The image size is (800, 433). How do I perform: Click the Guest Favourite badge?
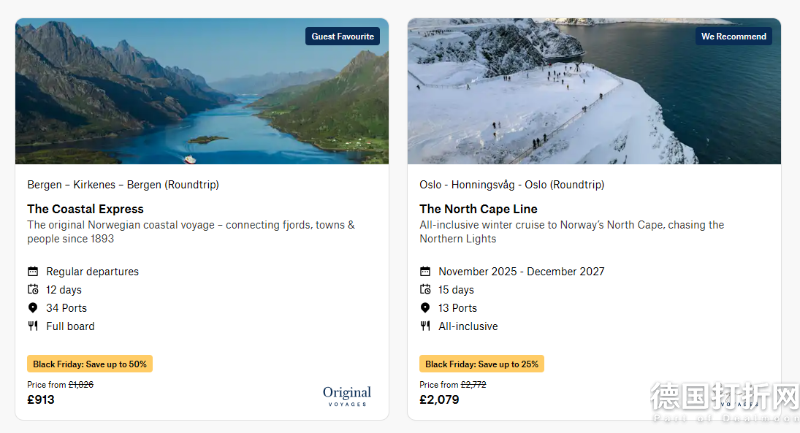click(x=343, y=37)
